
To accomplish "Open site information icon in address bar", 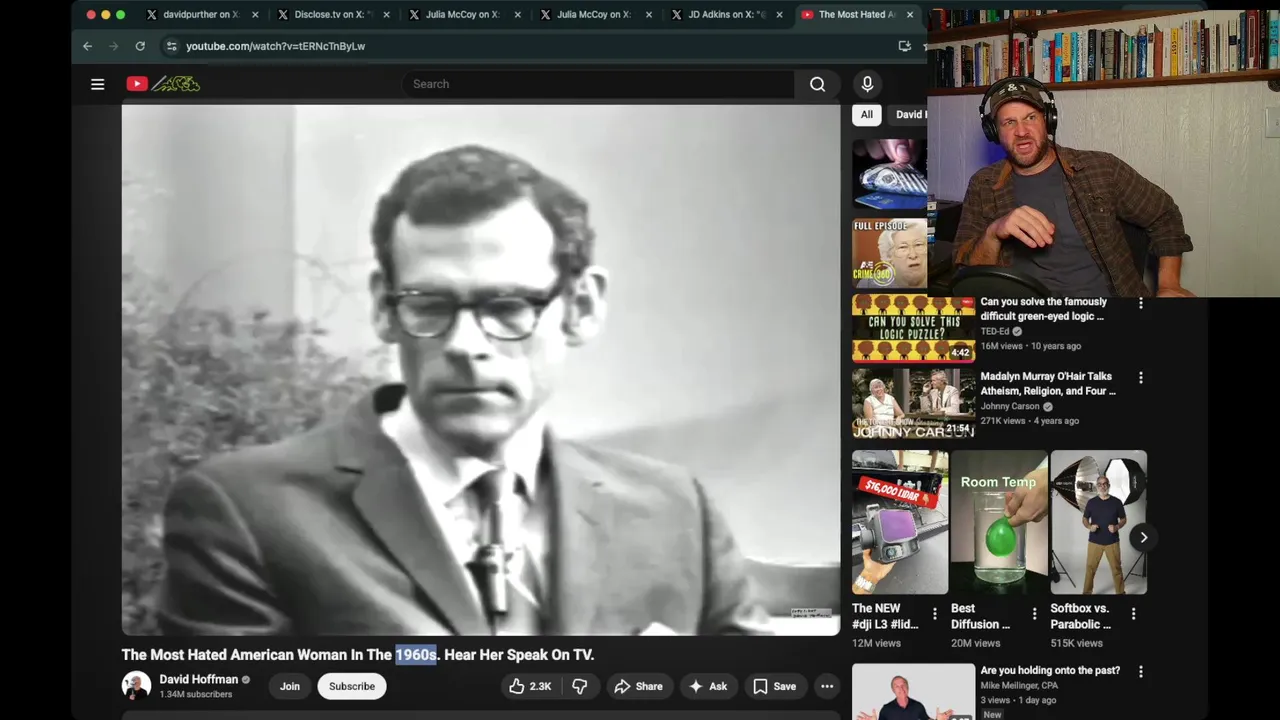I will (x=171, y=46).
